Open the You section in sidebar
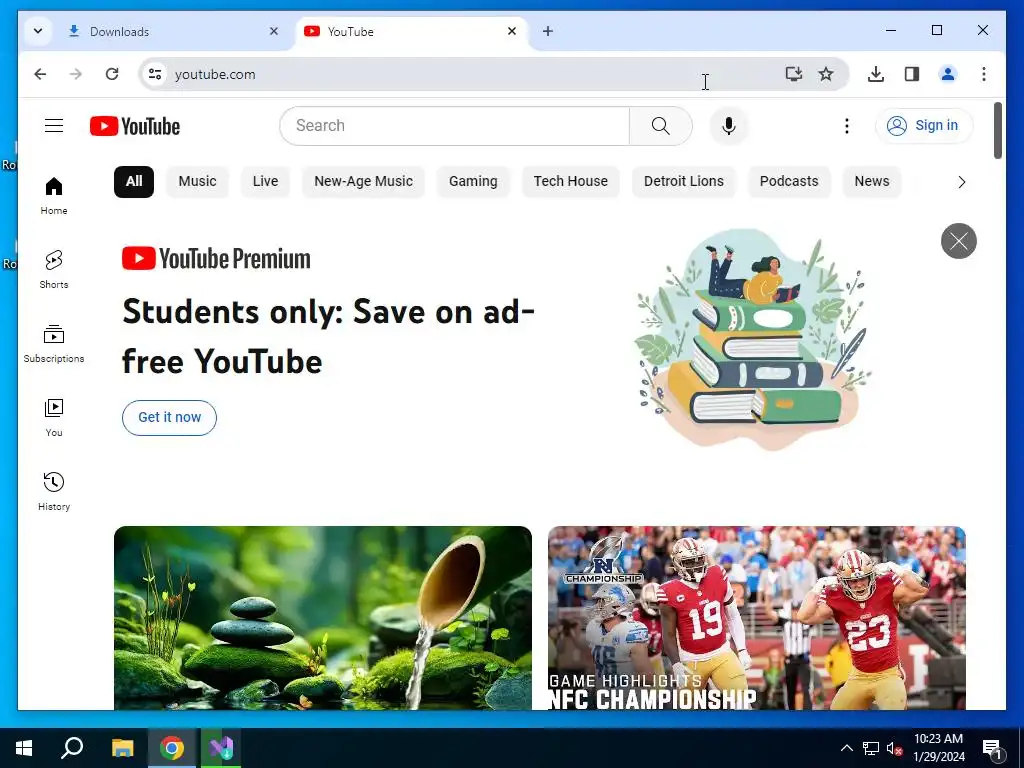Viewport: 1024px width, 768px height. pyautogui.click(x=54, y=417)
